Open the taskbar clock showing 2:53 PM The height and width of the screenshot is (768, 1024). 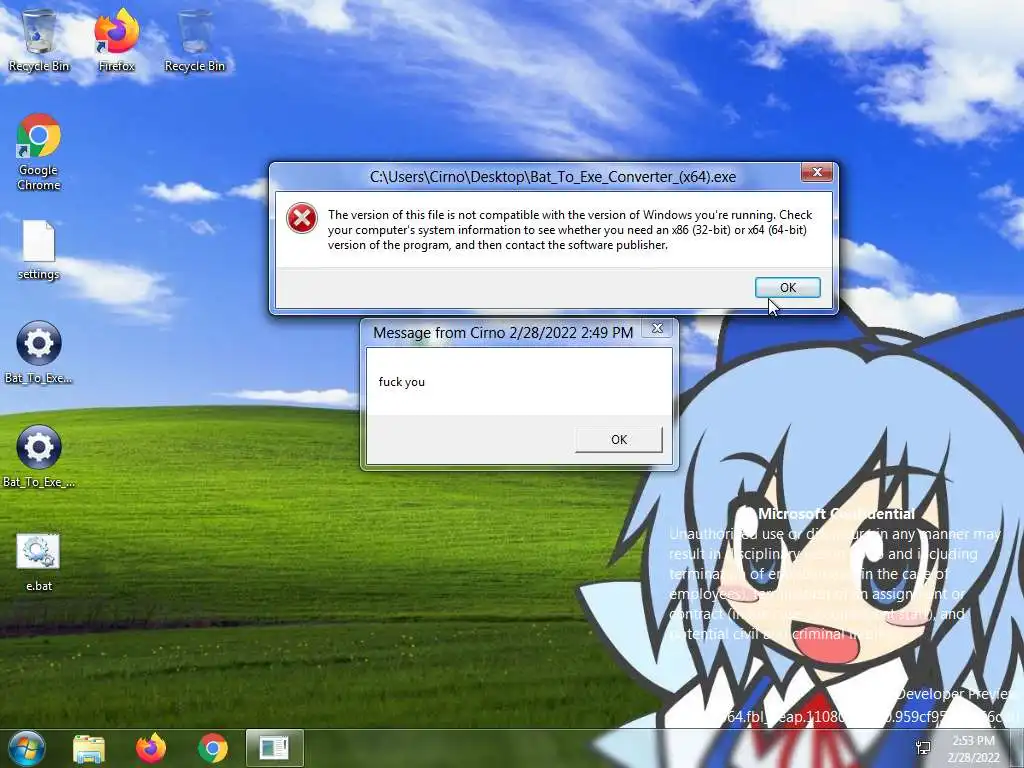[x=974, y=749]
